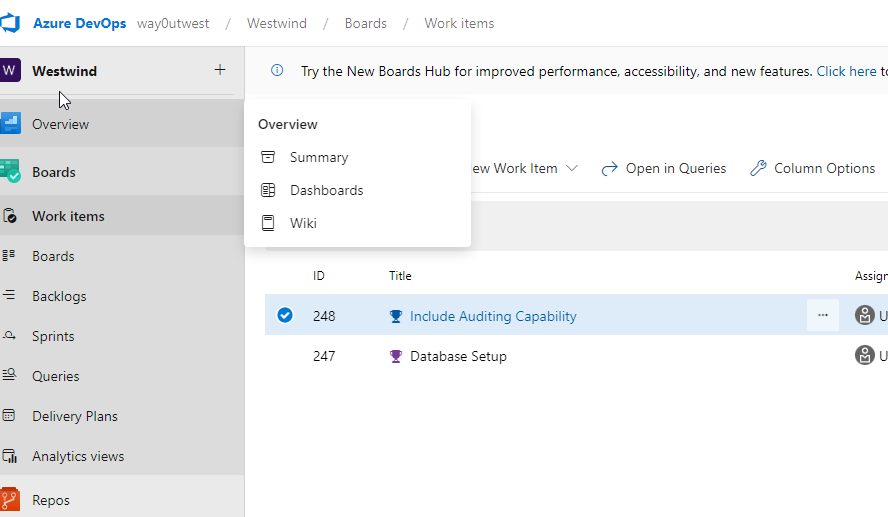Viewport: 888px width, 517px height.
Task: Click the Azure DevOps logo icon
Action: (x=12, y=23)
